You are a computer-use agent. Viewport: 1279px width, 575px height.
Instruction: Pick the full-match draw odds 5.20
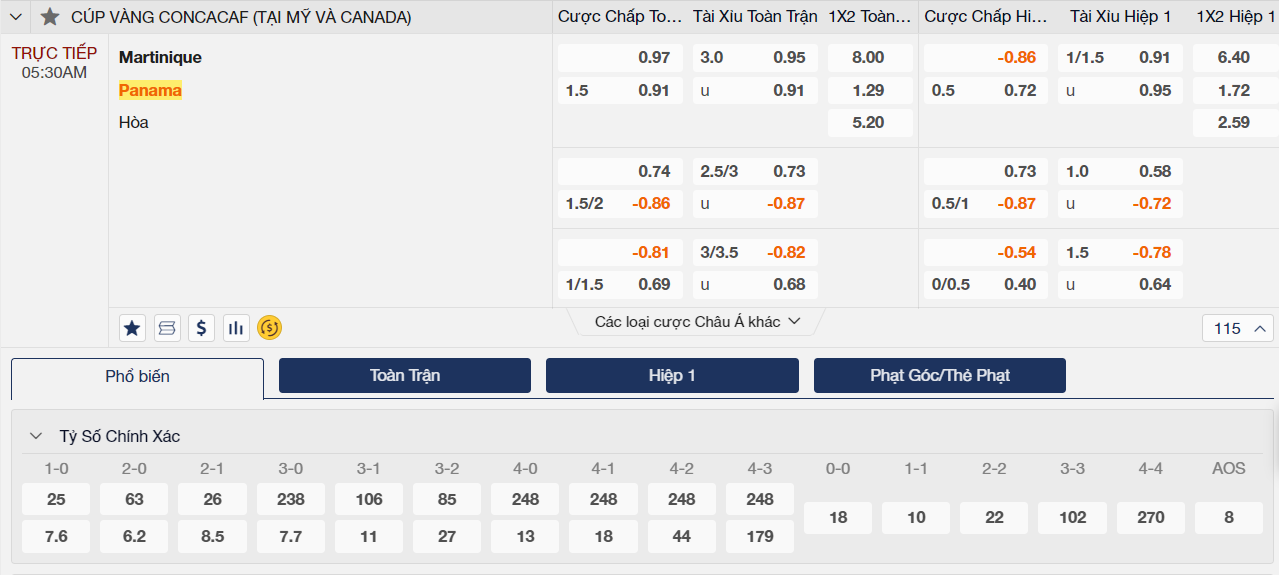868,123
